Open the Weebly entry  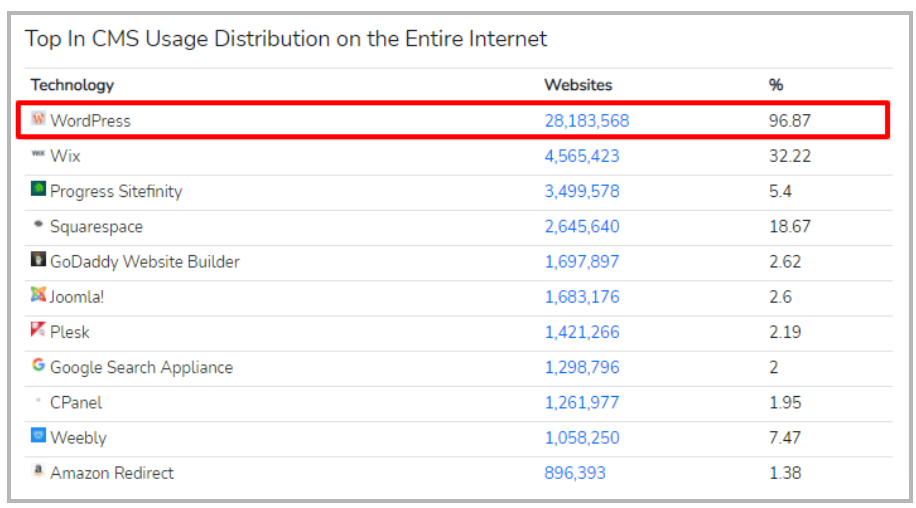[78, 438]
